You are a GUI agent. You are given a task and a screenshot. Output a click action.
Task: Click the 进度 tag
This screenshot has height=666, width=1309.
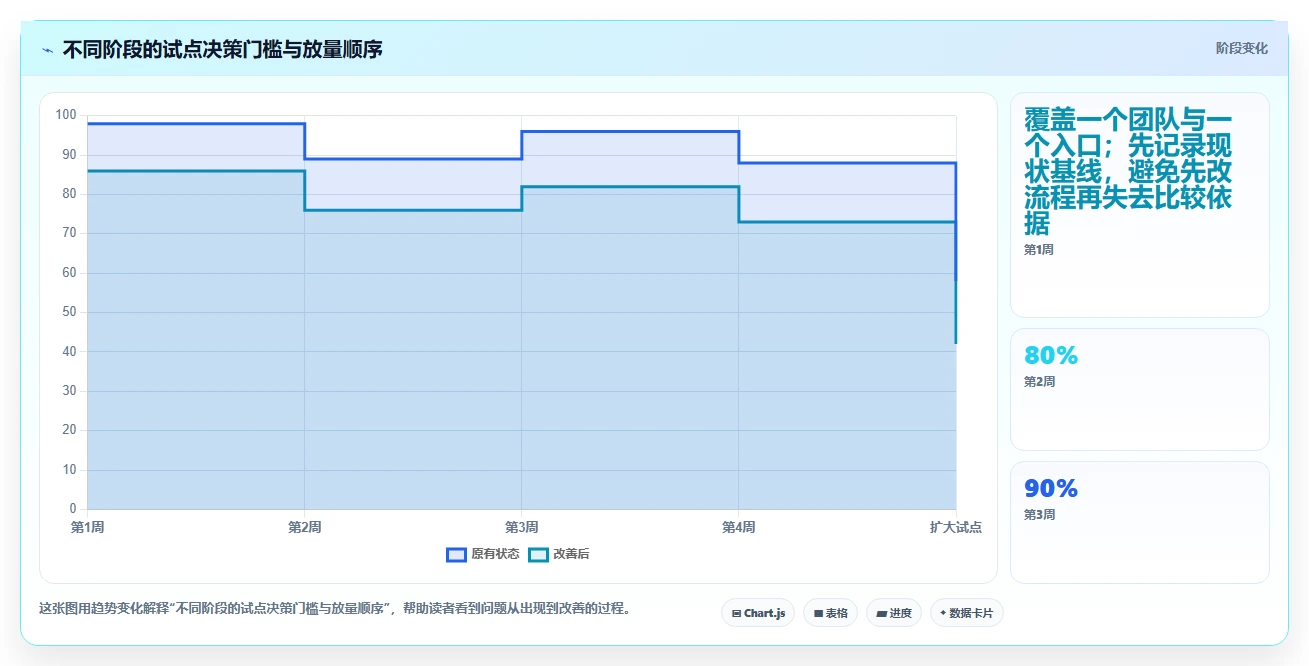894,613
